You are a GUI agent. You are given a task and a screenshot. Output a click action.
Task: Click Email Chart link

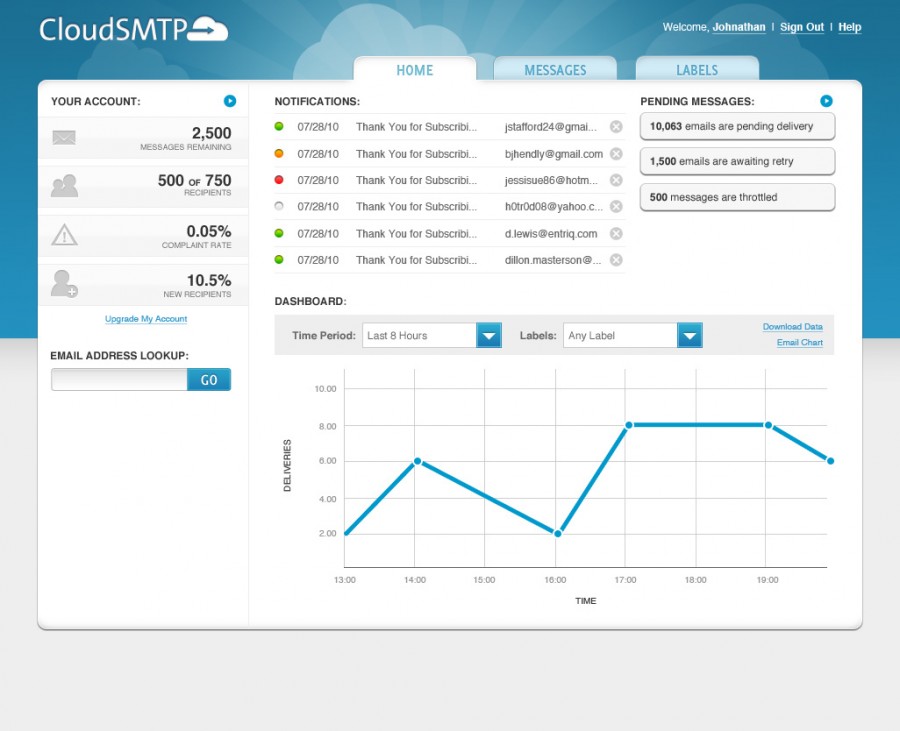tap(800, 343)
